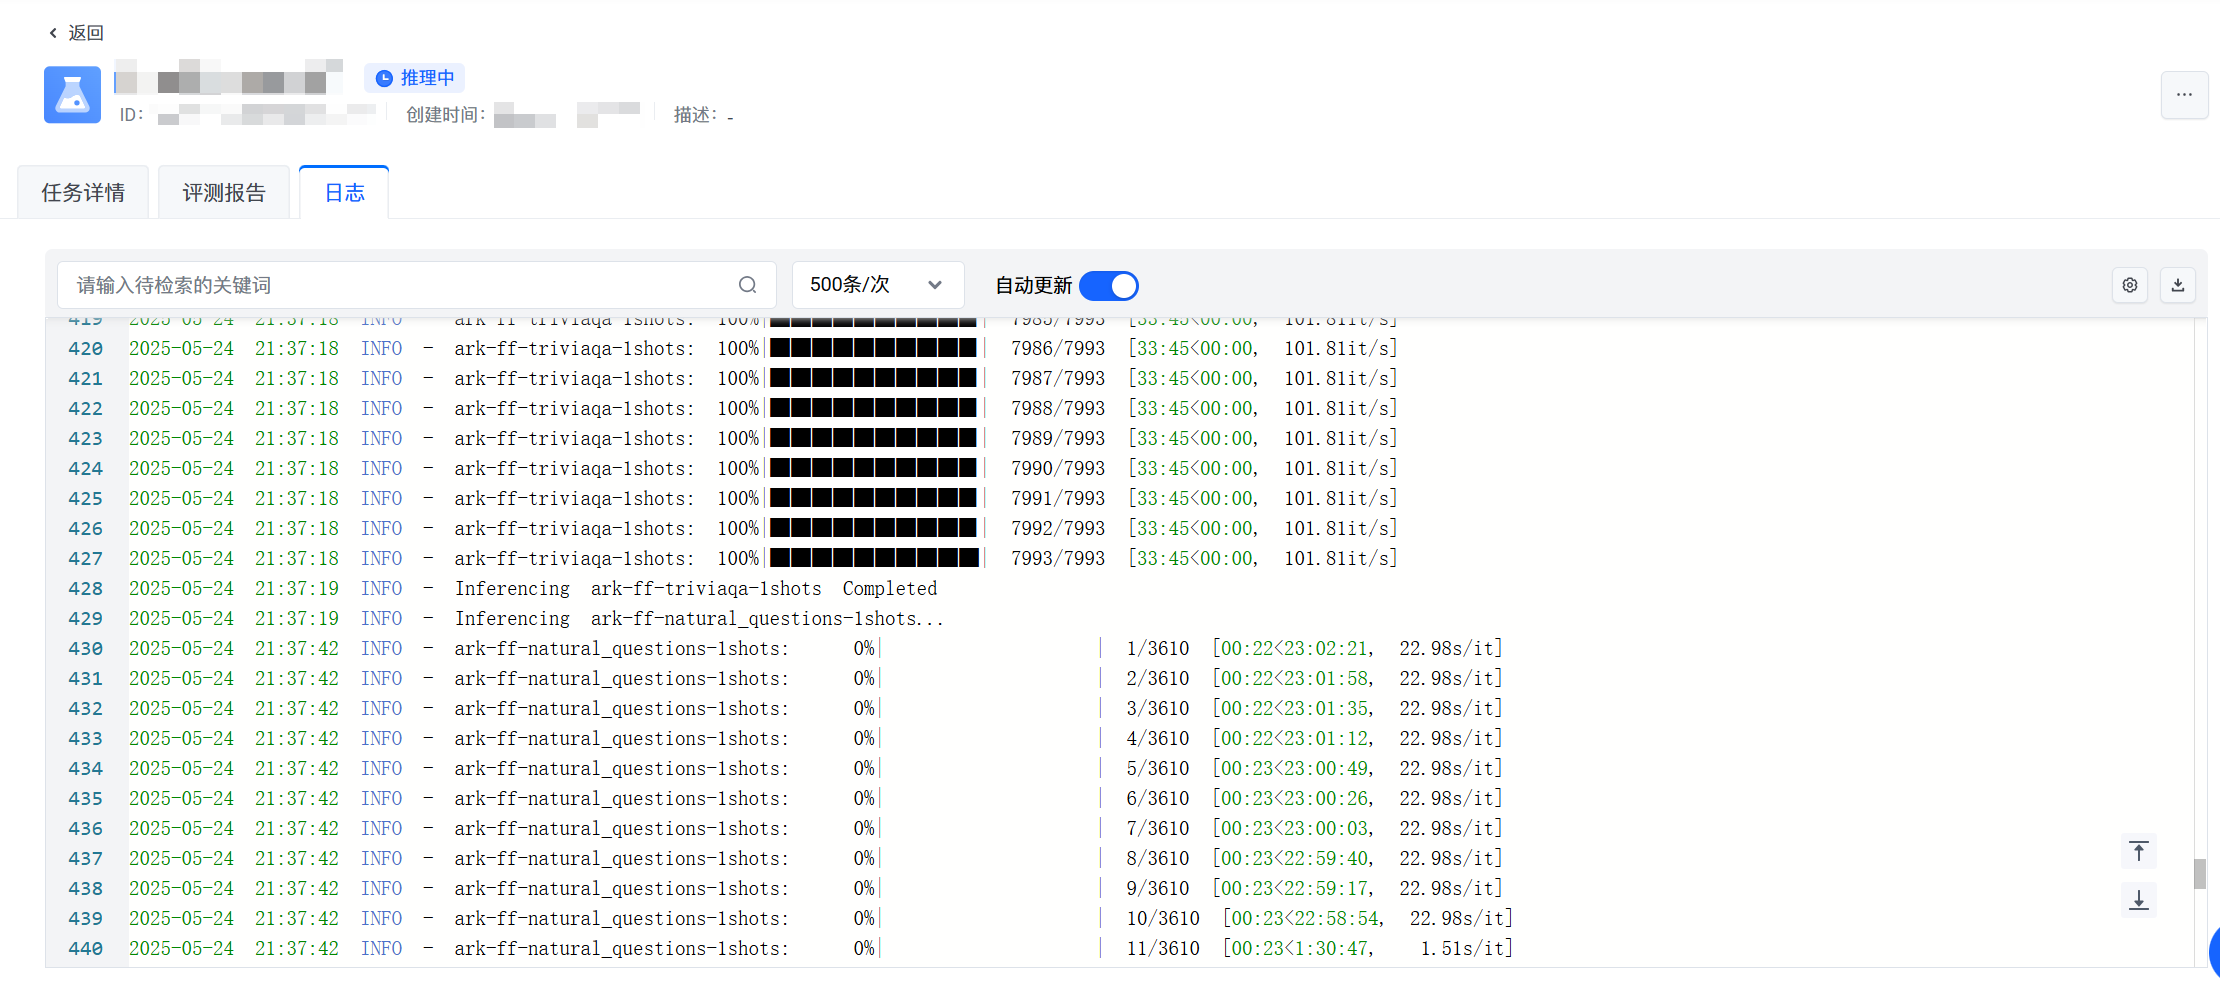This screenshot has width=2220, height=990.
Task: Click the 创建时间 label
Action: tap(446, 115)
